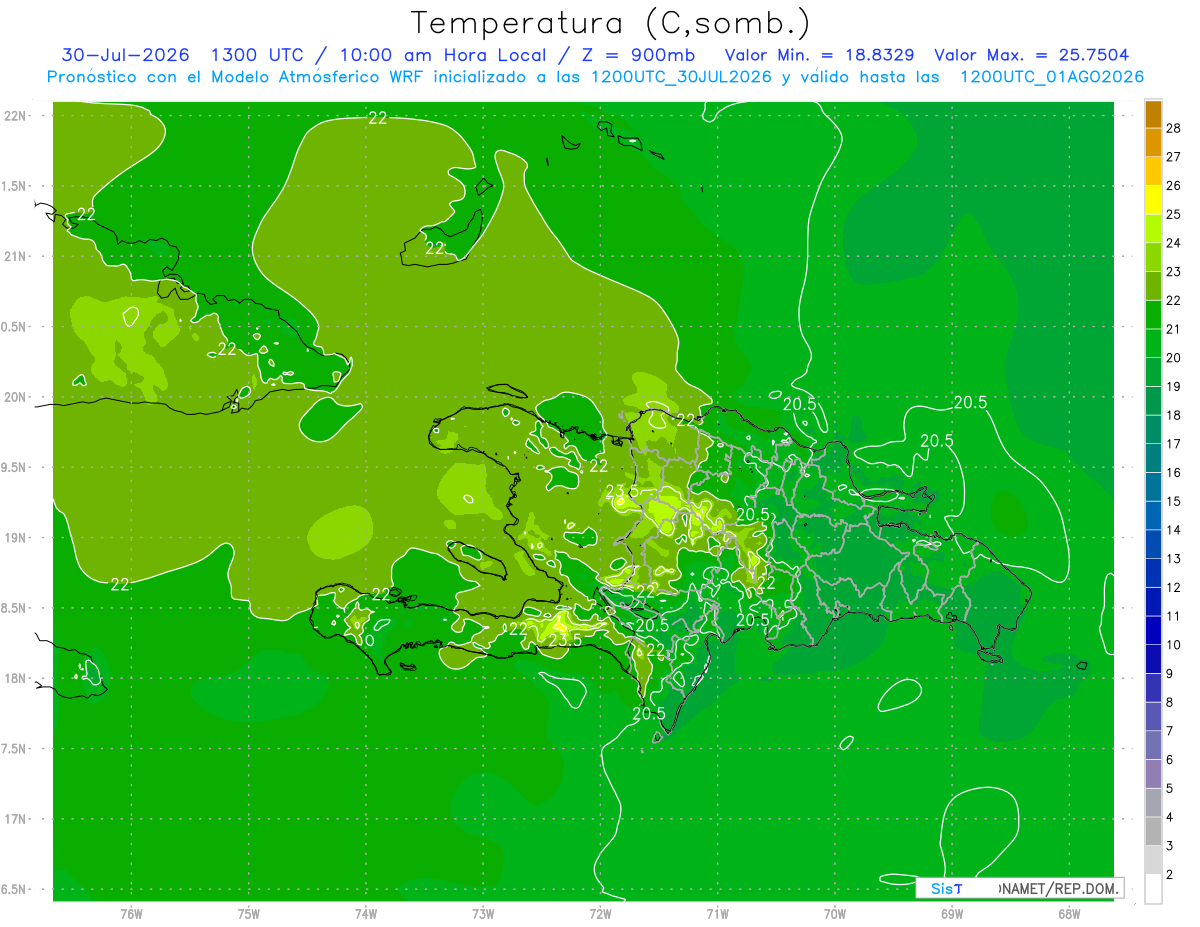This screenshot has height=927, width=1200.
Task: Click the 17N latitude axis label
Action: (x=15, y=819)
